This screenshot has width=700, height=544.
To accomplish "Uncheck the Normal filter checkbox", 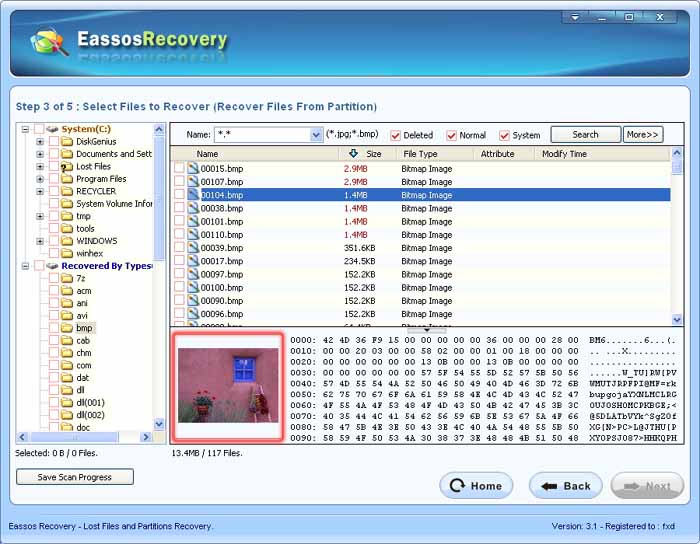I will pos(452,135).
